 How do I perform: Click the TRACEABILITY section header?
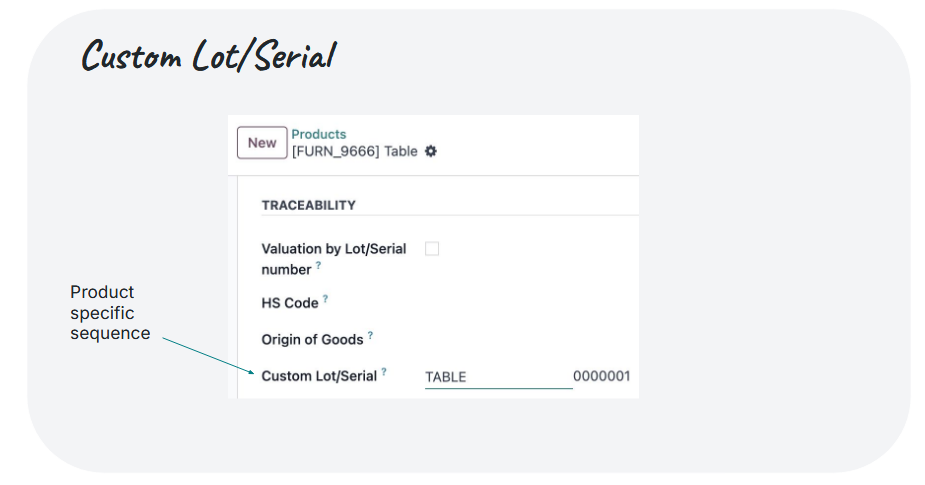click(309, 205)
